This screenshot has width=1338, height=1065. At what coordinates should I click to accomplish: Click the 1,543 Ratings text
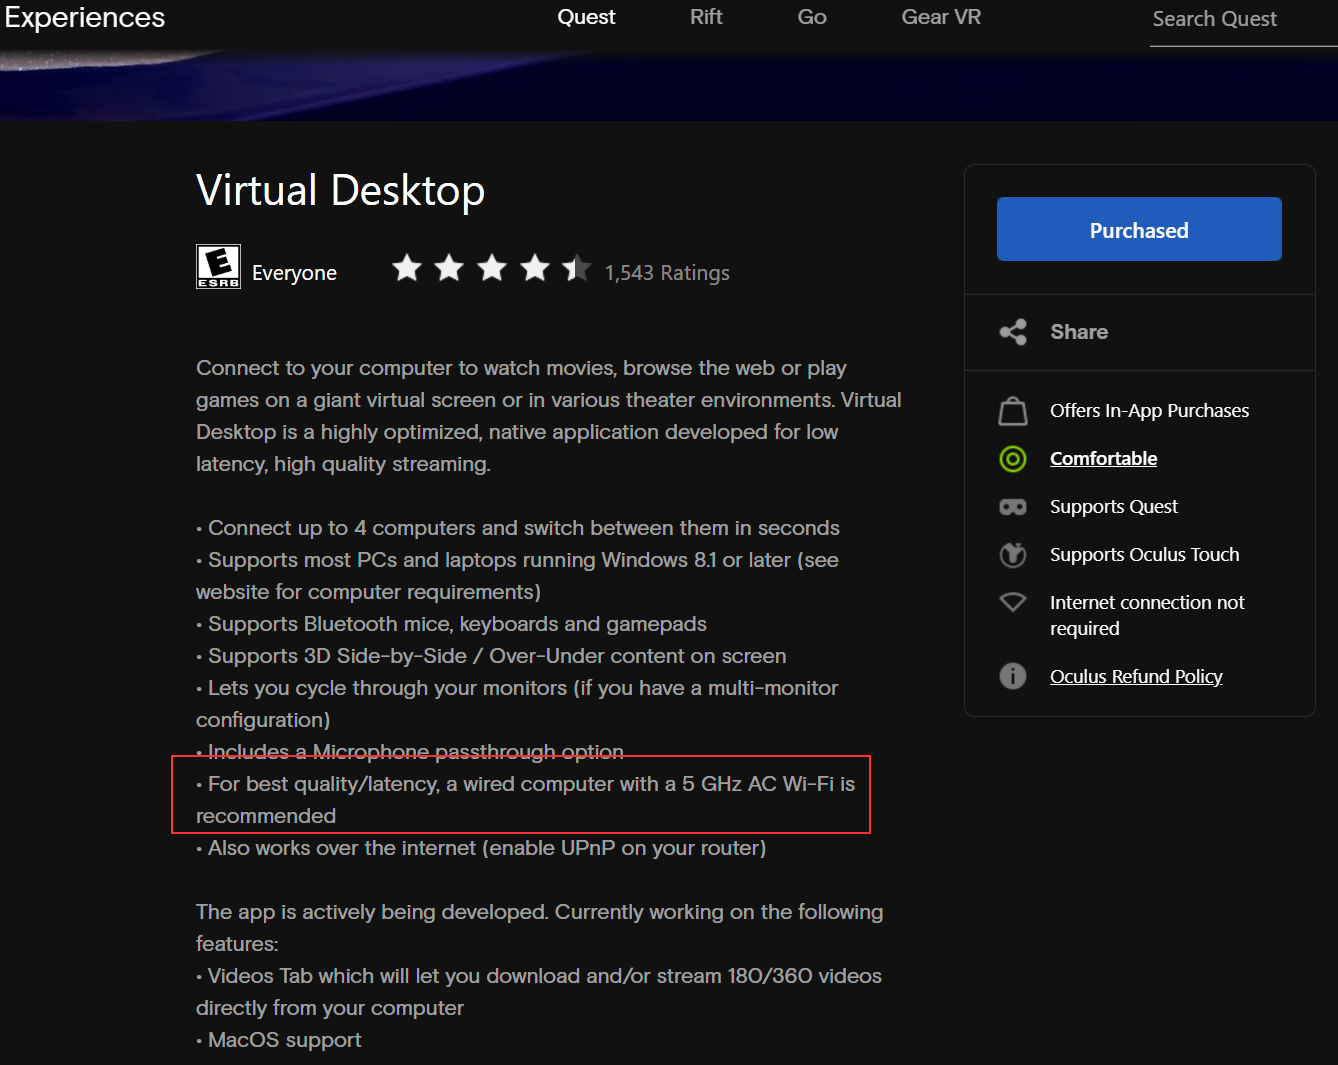(x=667, y=273)
